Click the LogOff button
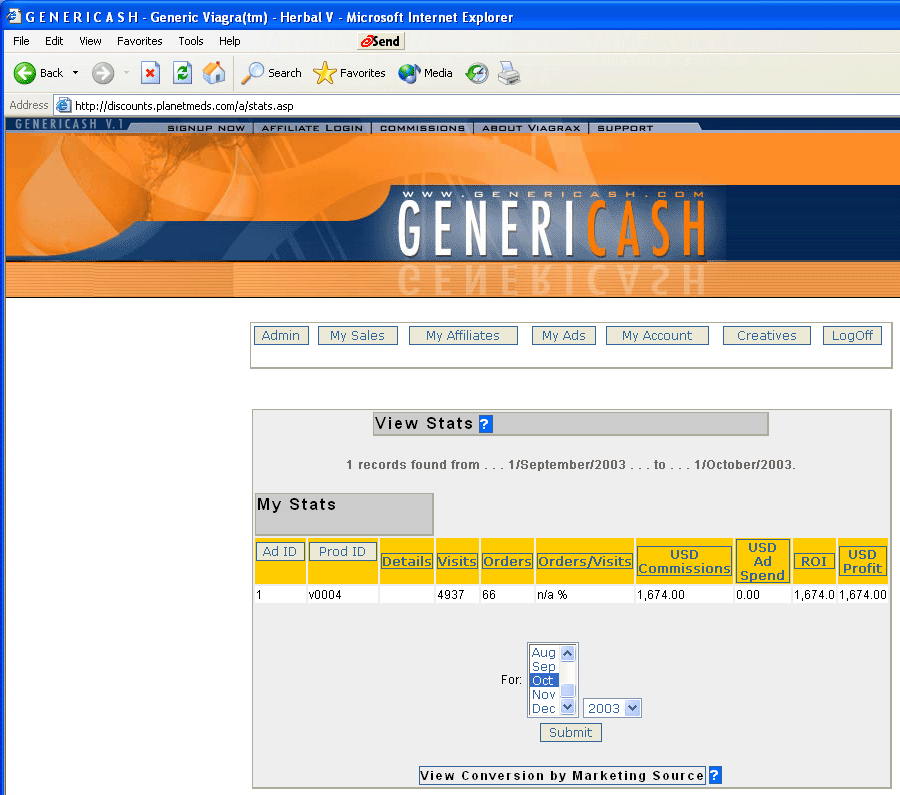 [x=852, y=336]
